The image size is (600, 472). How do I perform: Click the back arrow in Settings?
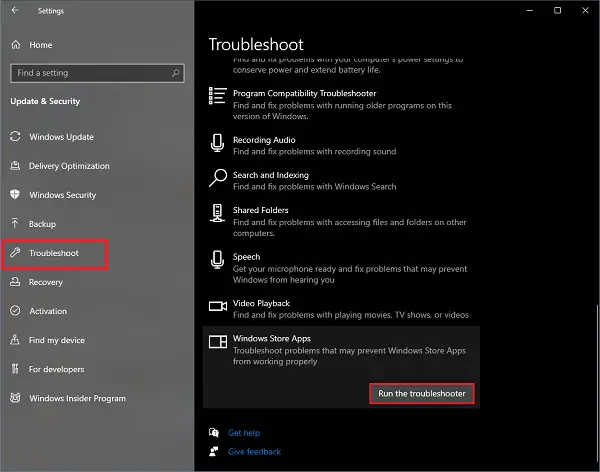pos(15,10)
